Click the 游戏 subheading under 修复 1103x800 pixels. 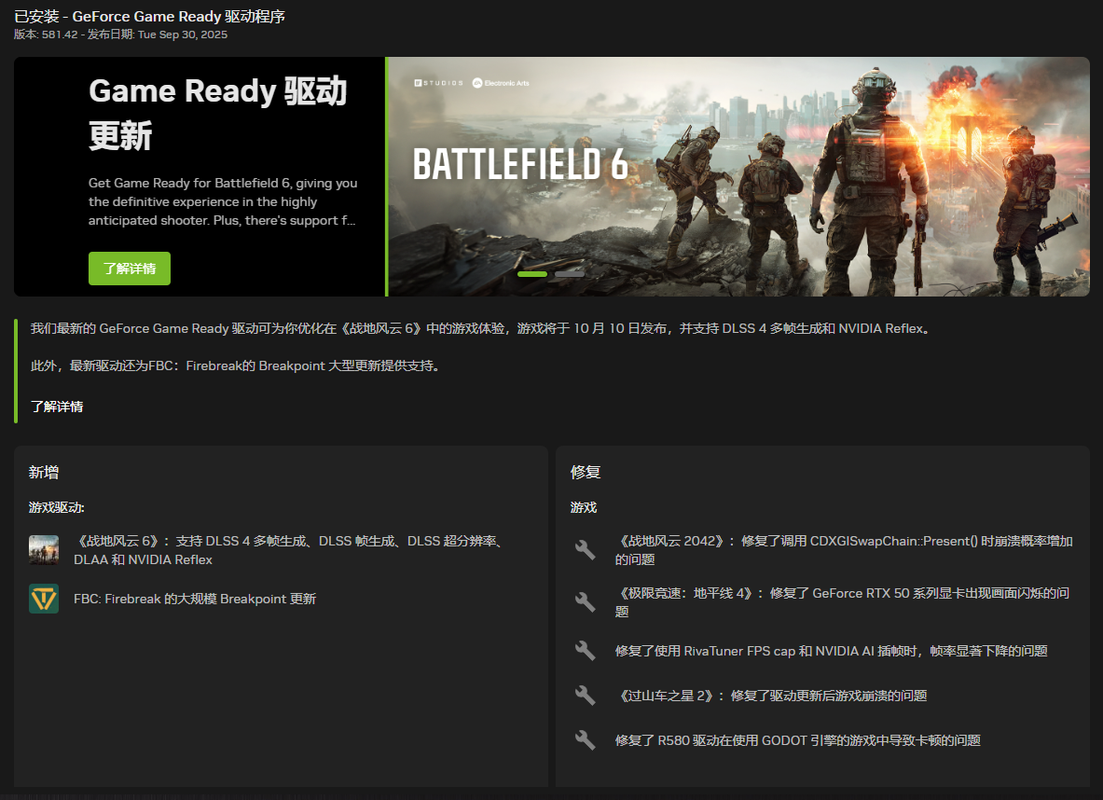pos(583,507)
